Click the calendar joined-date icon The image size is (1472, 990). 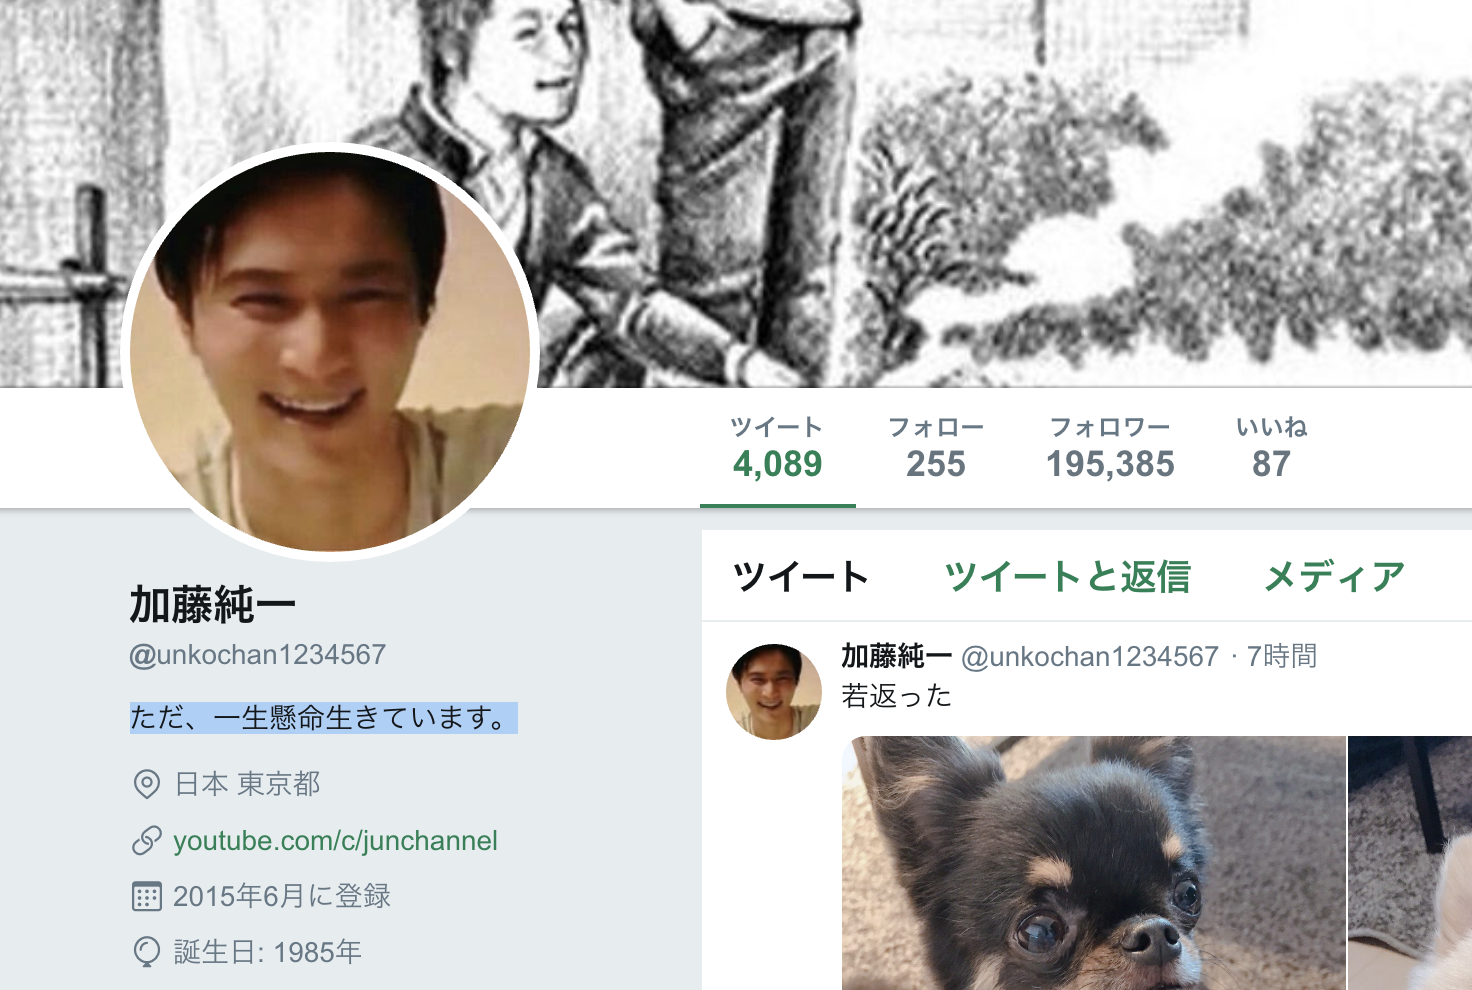(147, 896)
